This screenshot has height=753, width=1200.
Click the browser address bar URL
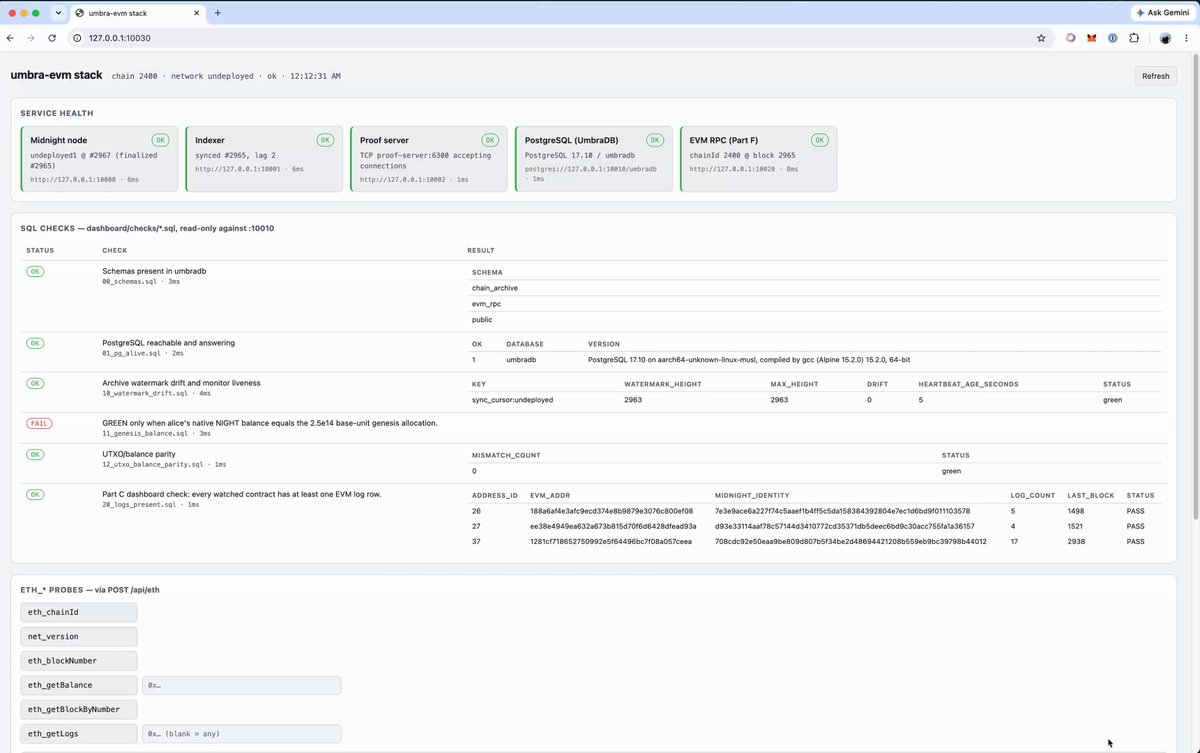[120, 38]
